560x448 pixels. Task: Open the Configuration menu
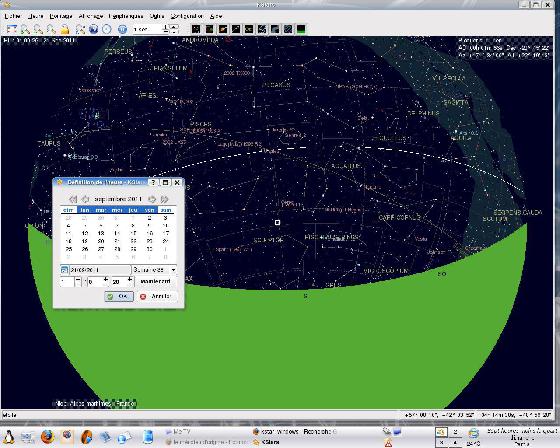click(x=186, y=16)
